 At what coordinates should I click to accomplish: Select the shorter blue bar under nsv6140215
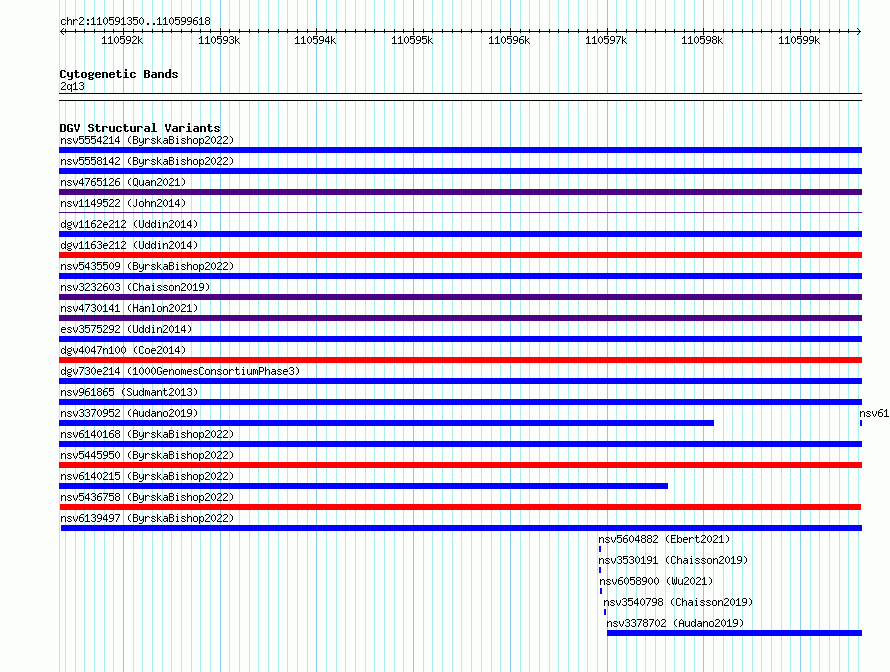click(x=363, y=486)
